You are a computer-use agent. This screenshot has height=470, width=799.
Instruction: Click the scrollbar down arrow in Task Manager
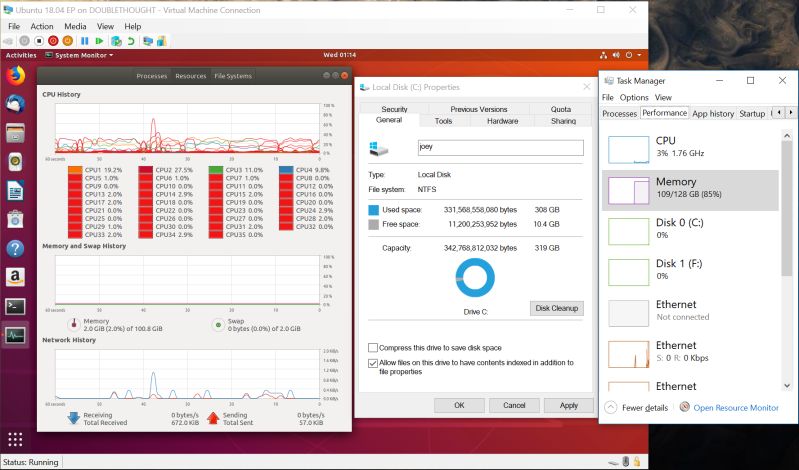tap(787, 386)
